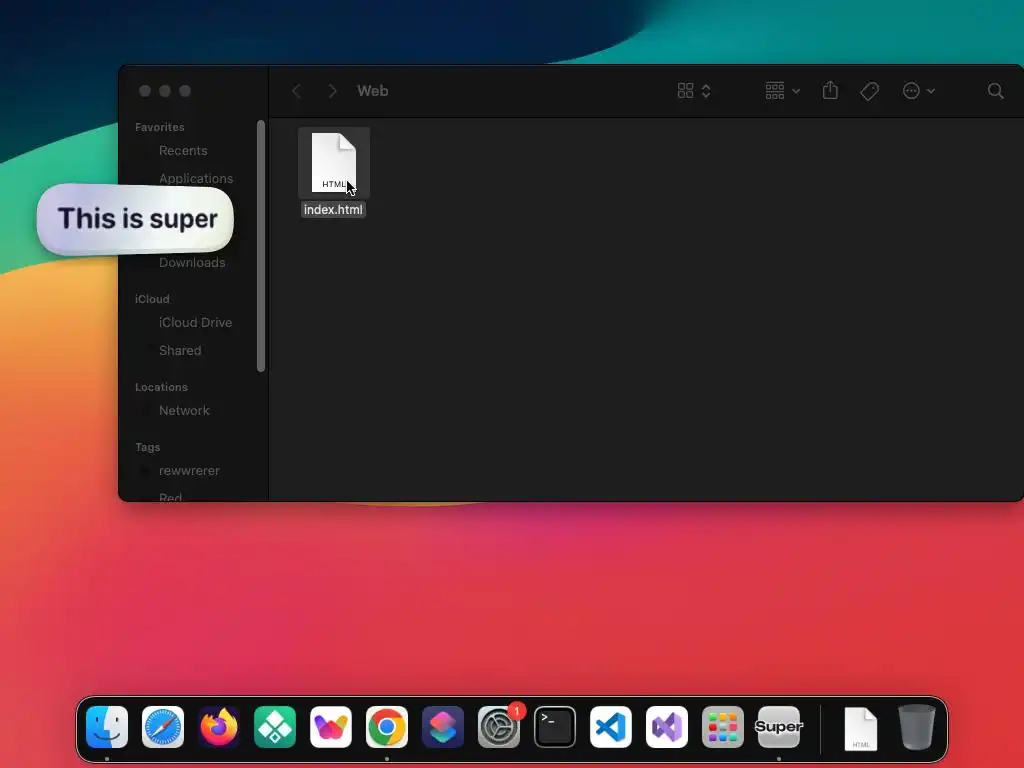This screenshot has height=768, width=1024.
Task: Click the Tags section header
Action: click(148, 447)
